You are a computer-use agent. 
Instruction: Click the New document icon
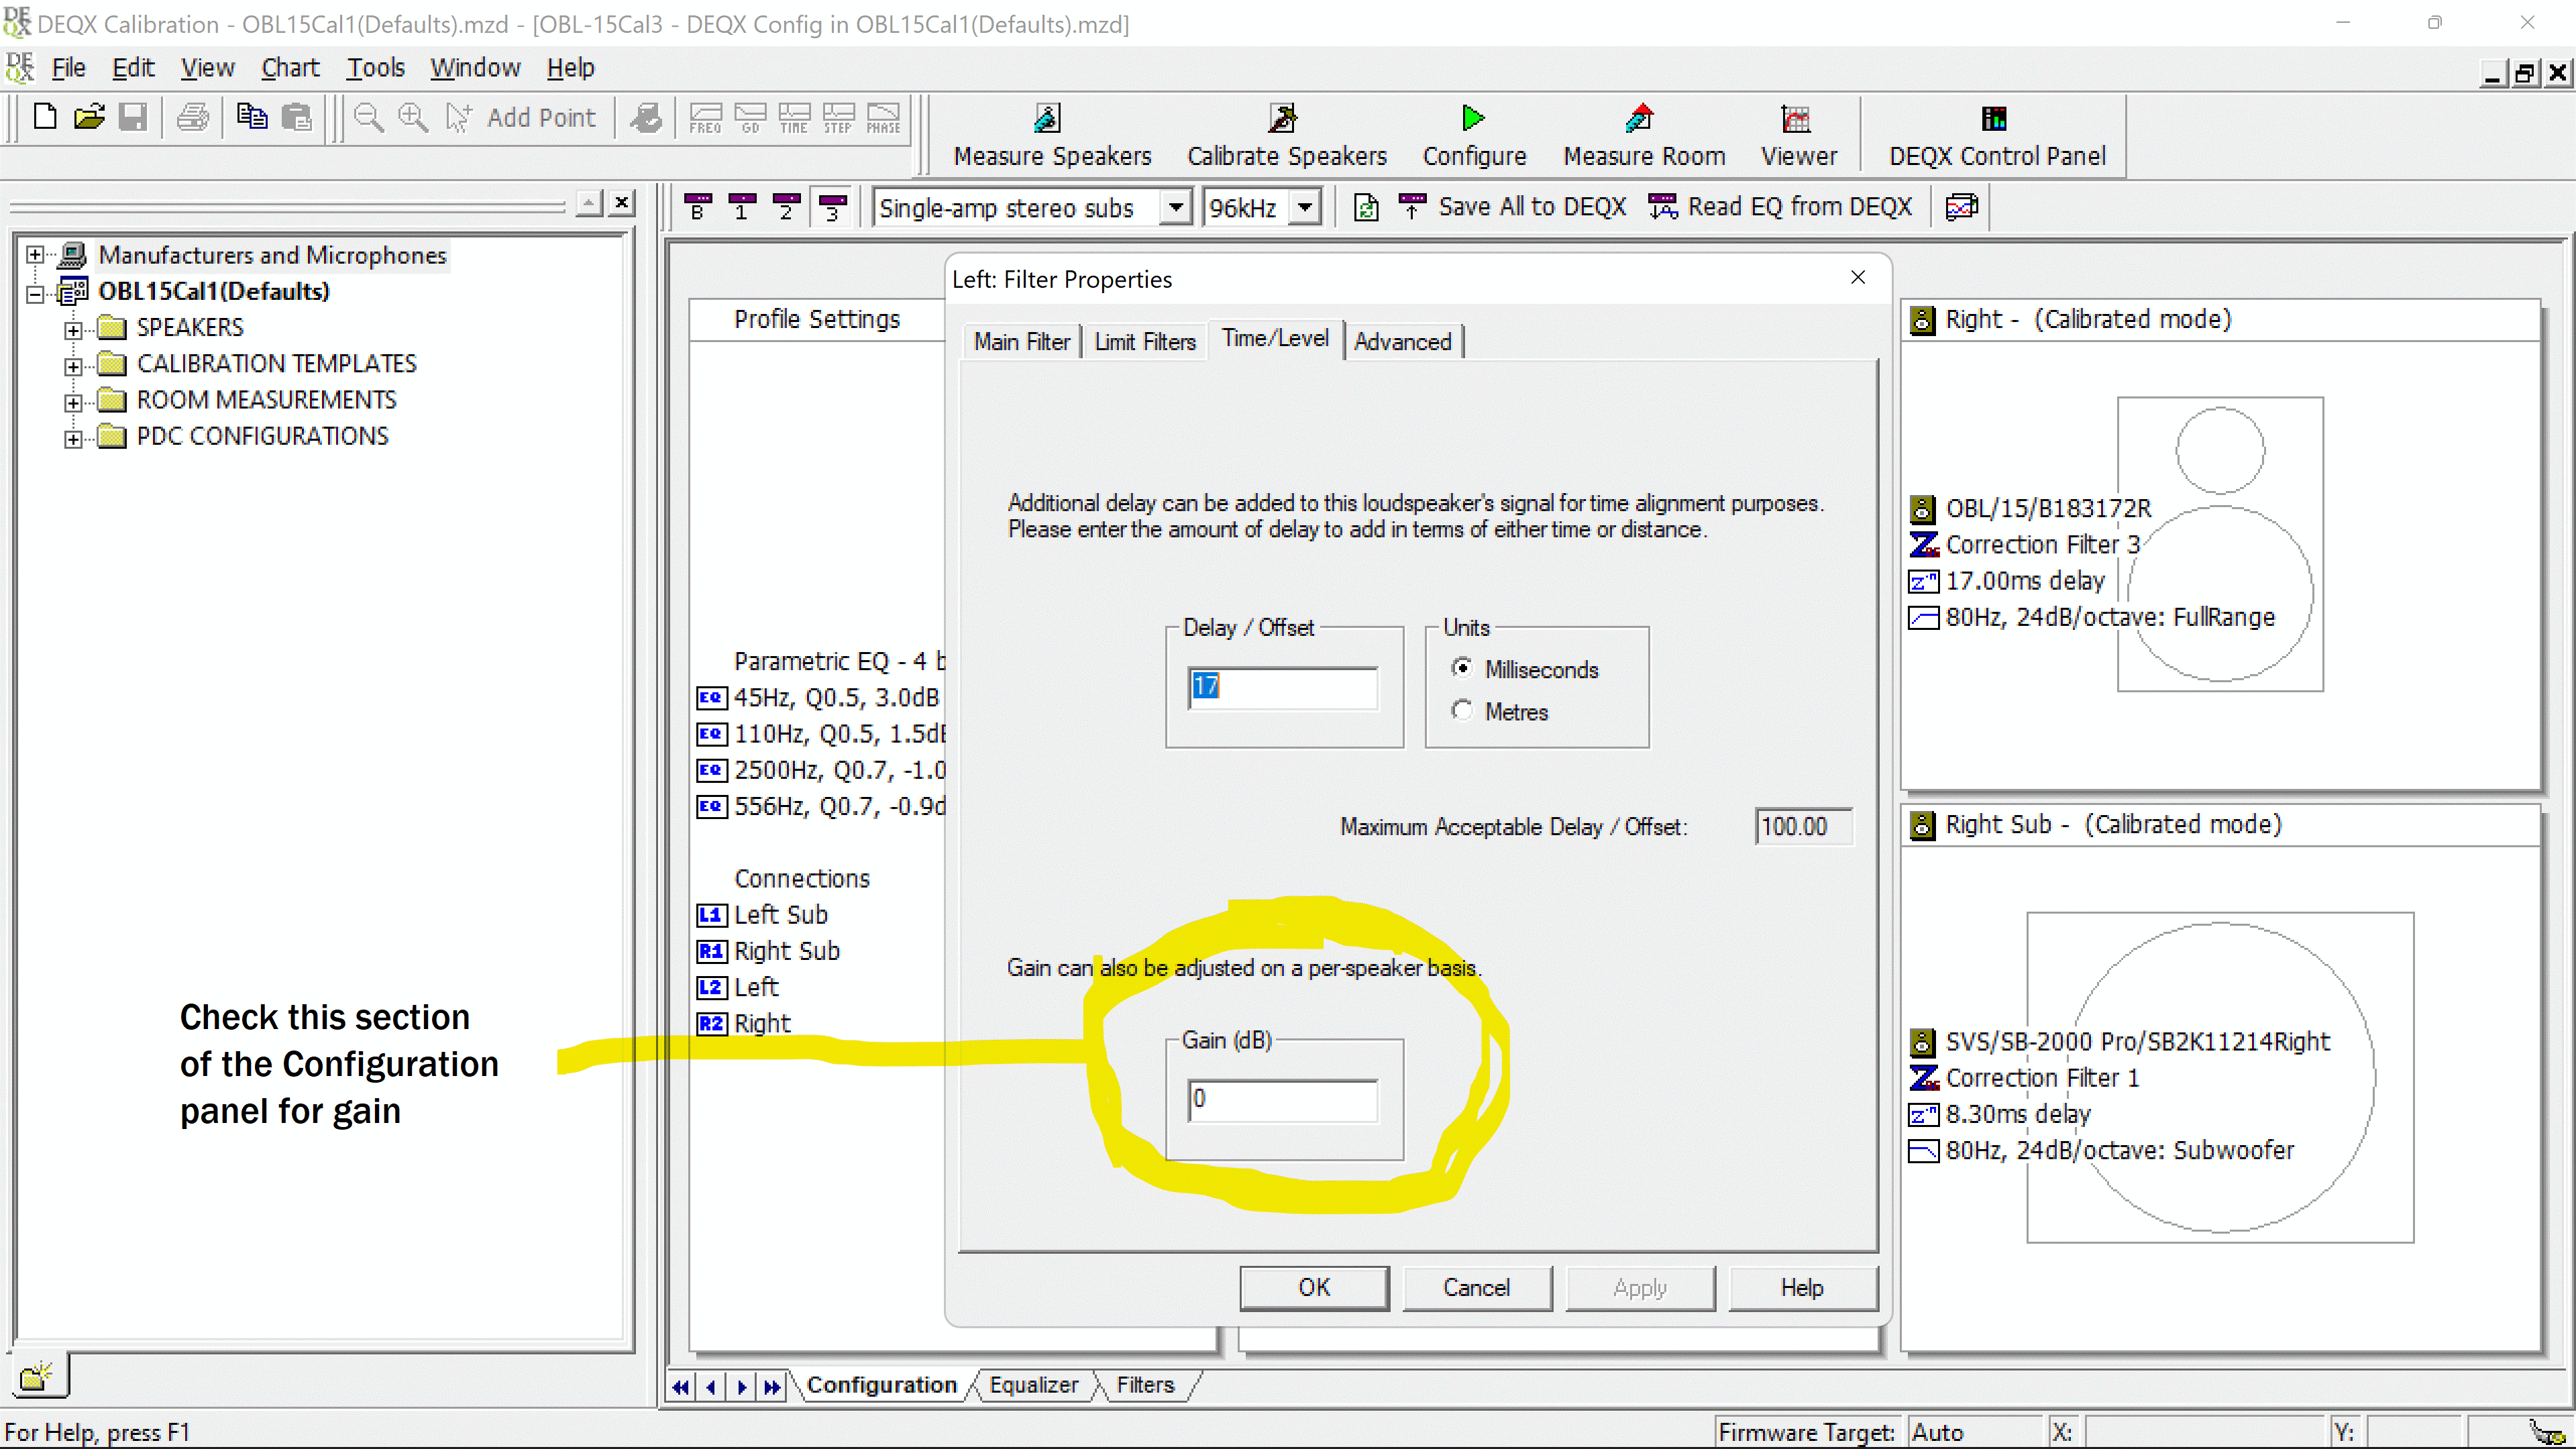[x=45, y=118]
